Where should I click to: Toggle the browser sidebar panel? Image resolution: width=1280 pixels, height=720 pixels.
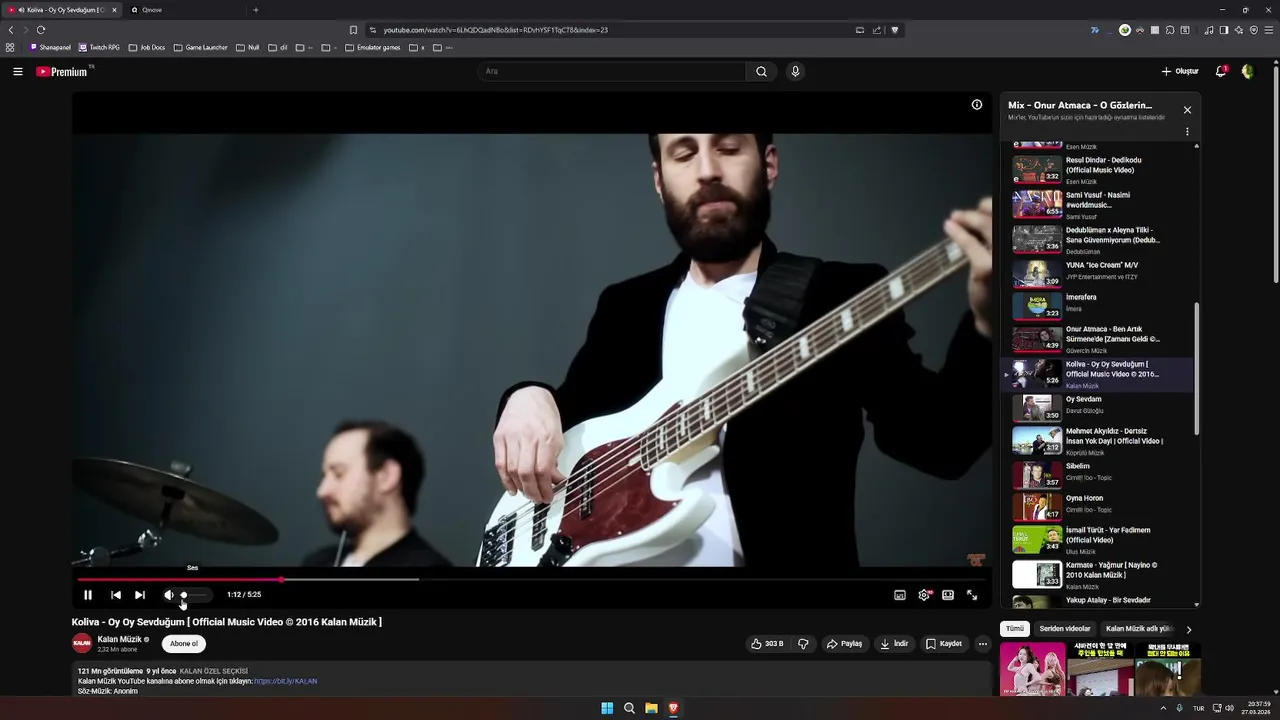point(1224,30)
